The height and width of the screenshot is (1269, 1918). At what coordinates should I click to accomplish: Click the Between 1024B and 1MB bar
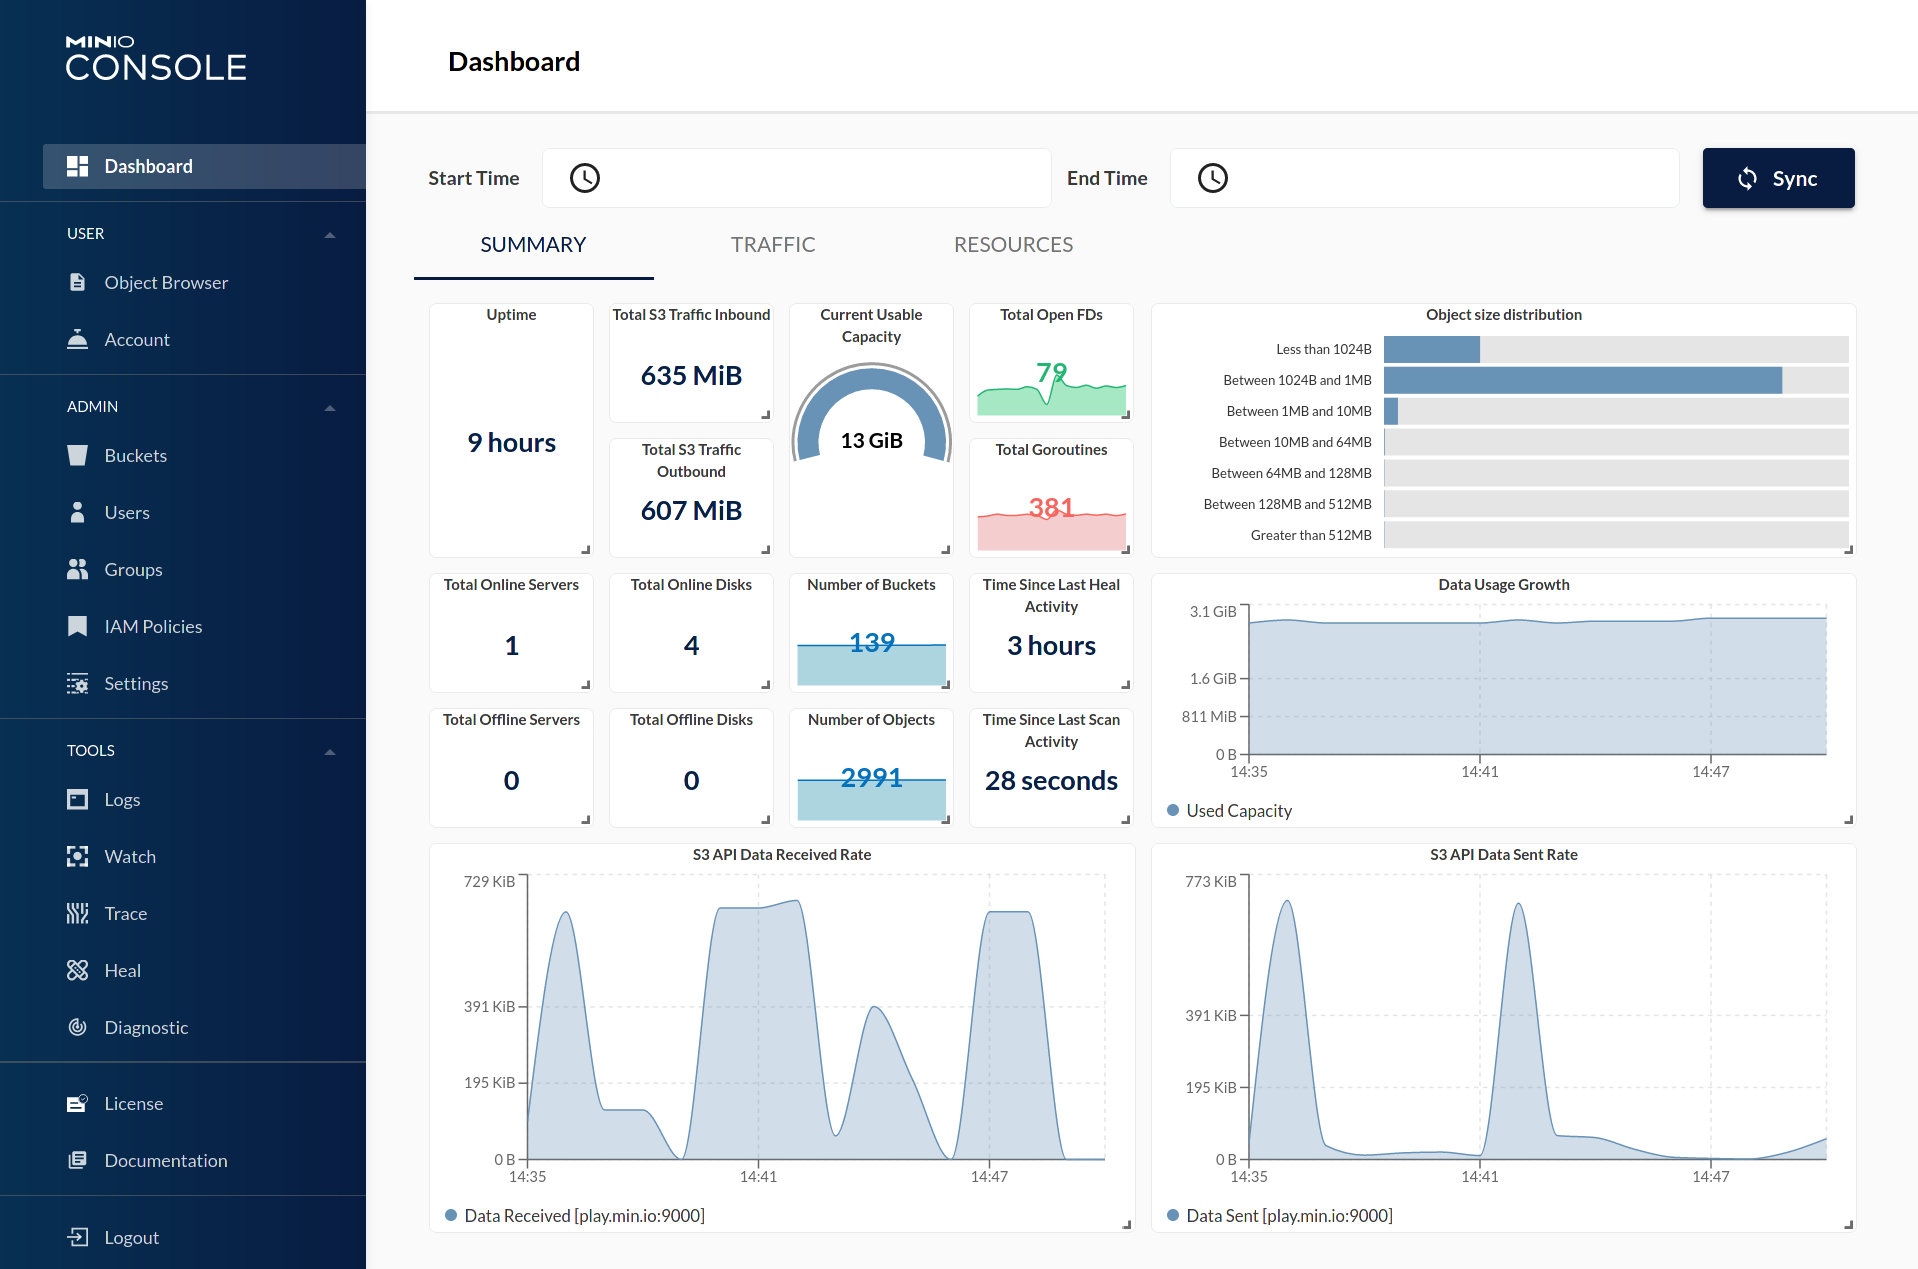[1582, 381]
